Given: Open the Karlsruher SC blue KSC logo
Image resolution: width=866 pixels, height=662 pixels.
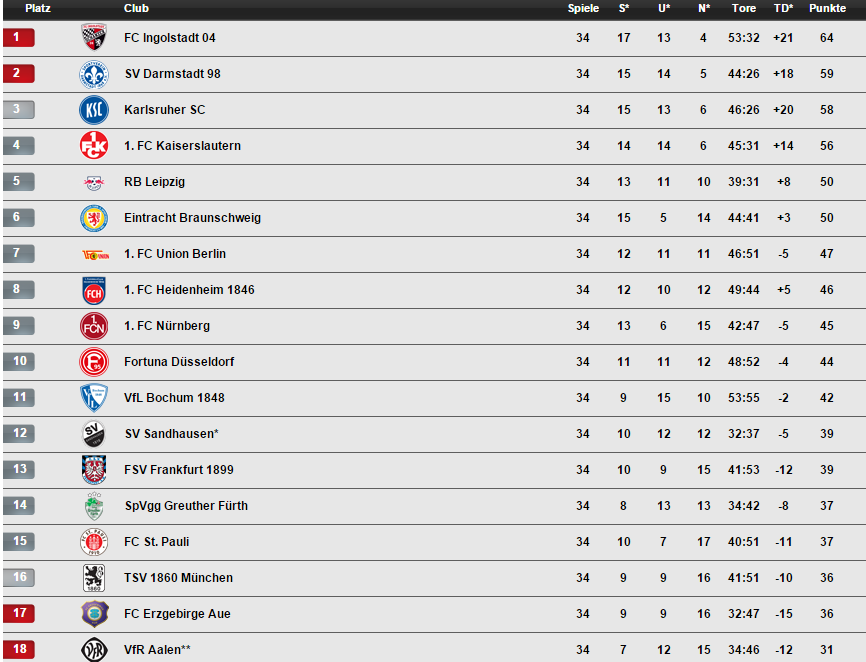Looking at the screenshot, I should pyautogui.click(x=94, y=110).
